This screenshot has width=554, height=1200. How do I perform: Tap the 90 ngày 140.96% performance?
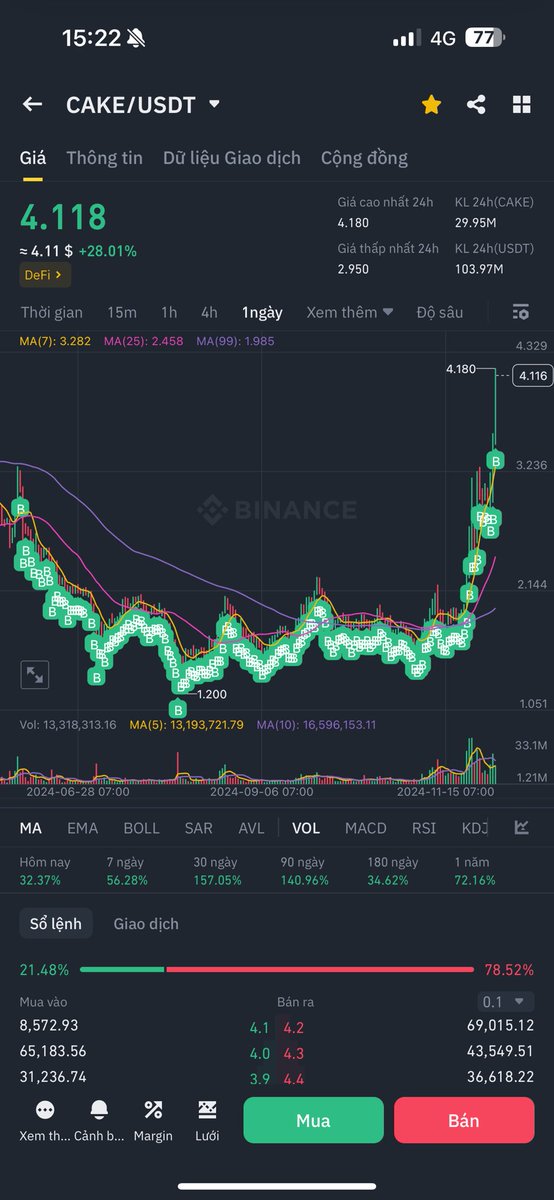point(304,871)
